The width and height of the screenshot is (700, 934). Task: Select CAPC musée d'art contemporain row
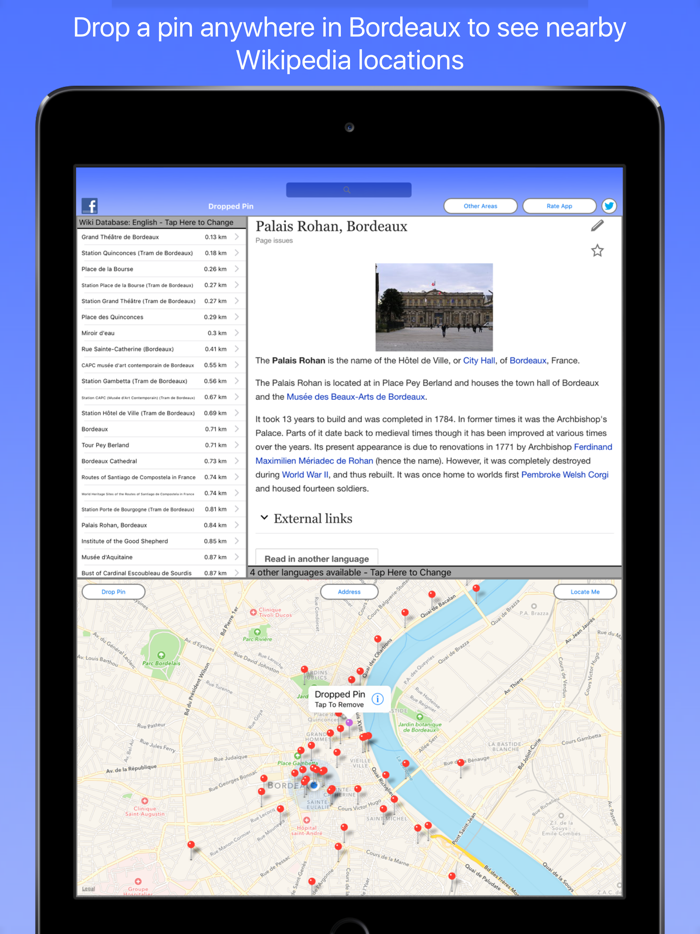tap(161, 365)
